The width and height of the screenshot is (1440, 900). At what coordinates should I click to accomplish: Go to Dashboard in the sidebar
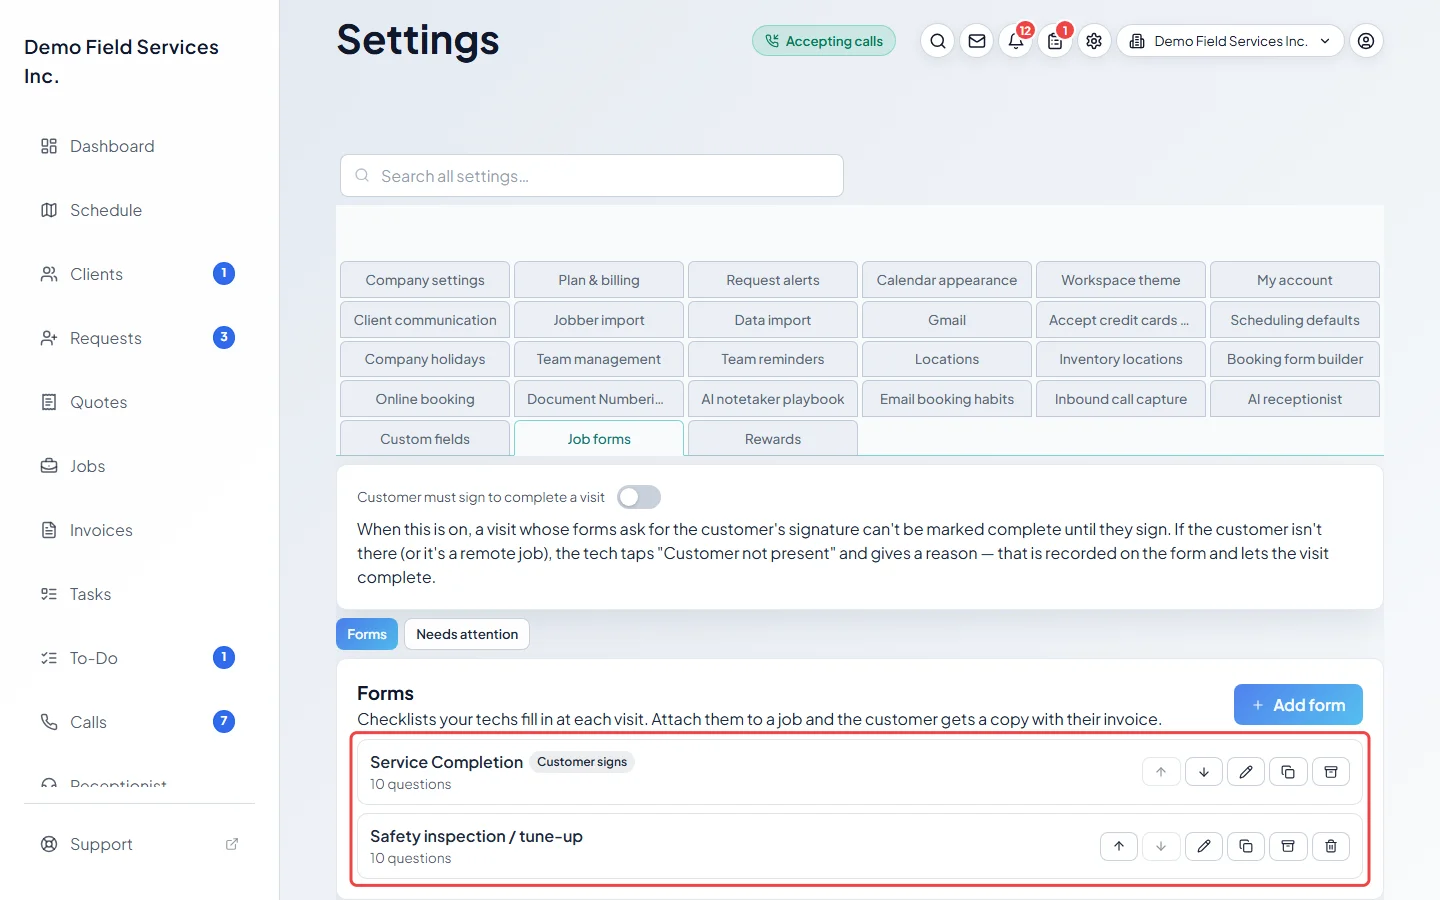[140, 146]
